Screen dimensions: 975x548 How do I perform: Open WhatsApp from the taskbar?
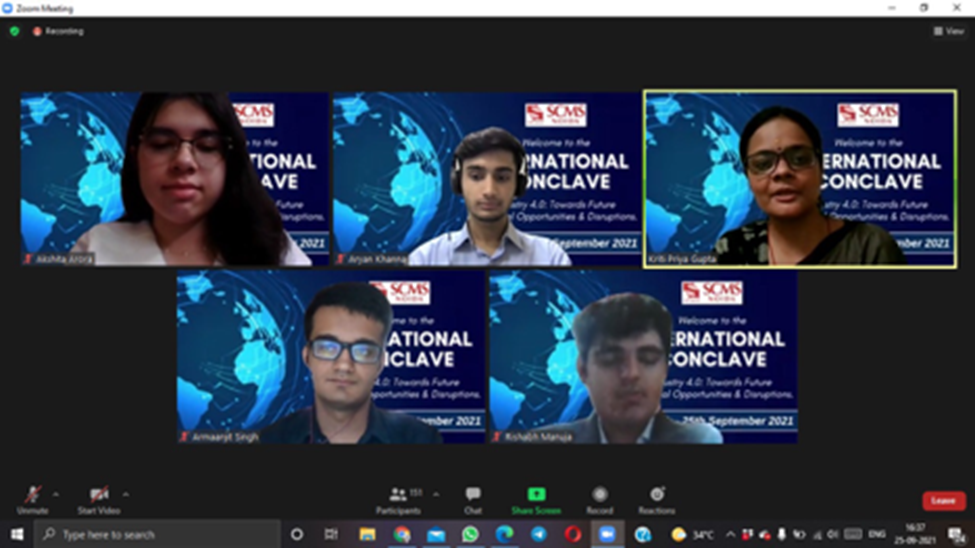[x=470, y=535]
